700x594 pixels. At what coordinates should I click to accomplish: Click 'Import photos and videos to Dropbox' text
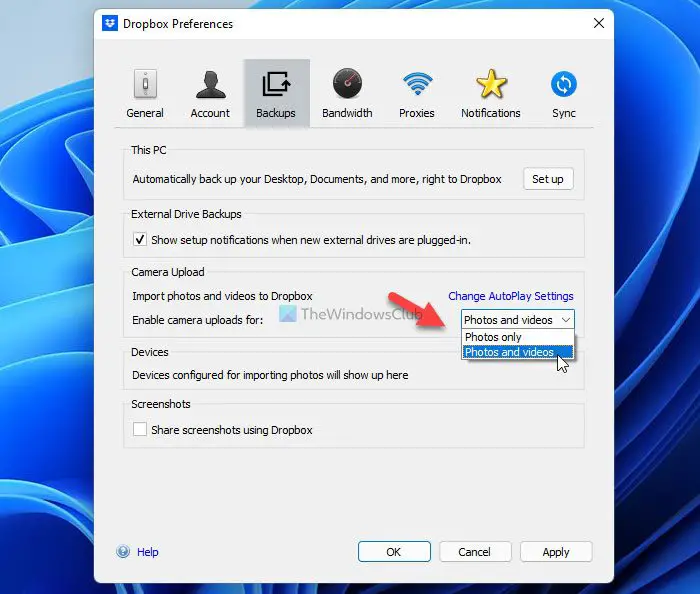coord(222,296)
